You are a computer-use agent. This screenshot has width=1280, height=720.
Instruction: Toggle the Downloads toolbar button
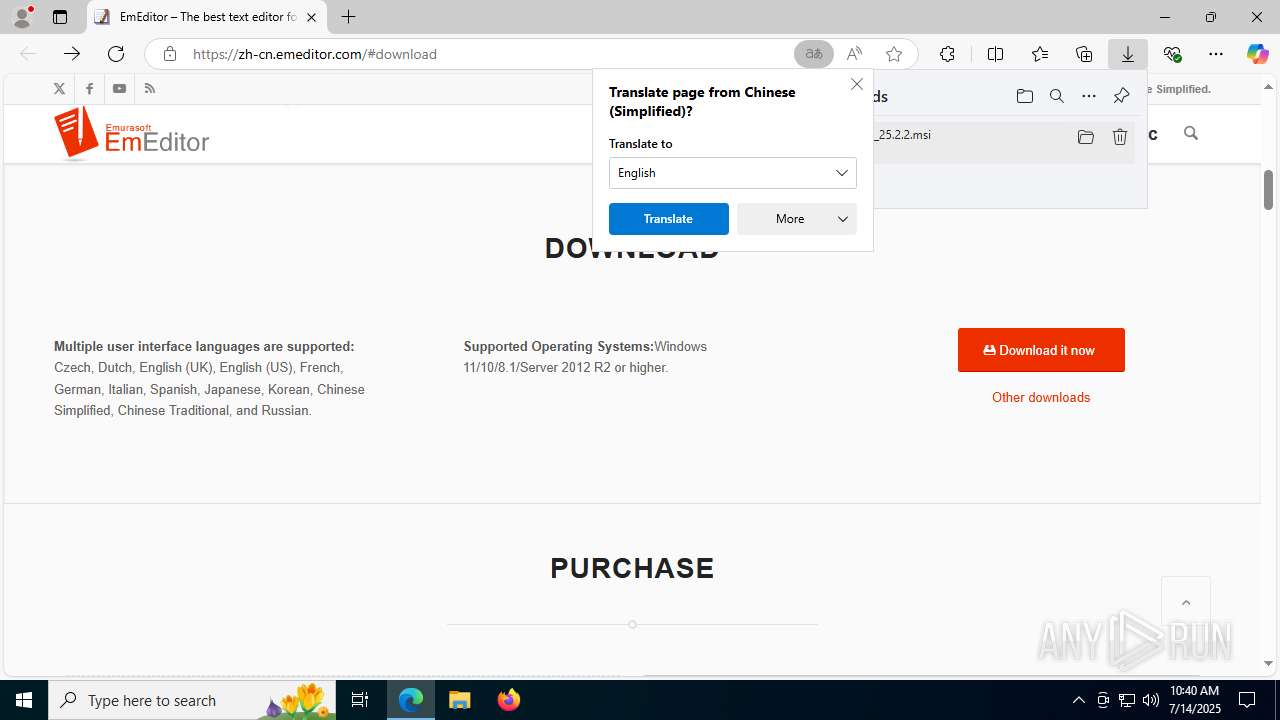coord(1128,54)
